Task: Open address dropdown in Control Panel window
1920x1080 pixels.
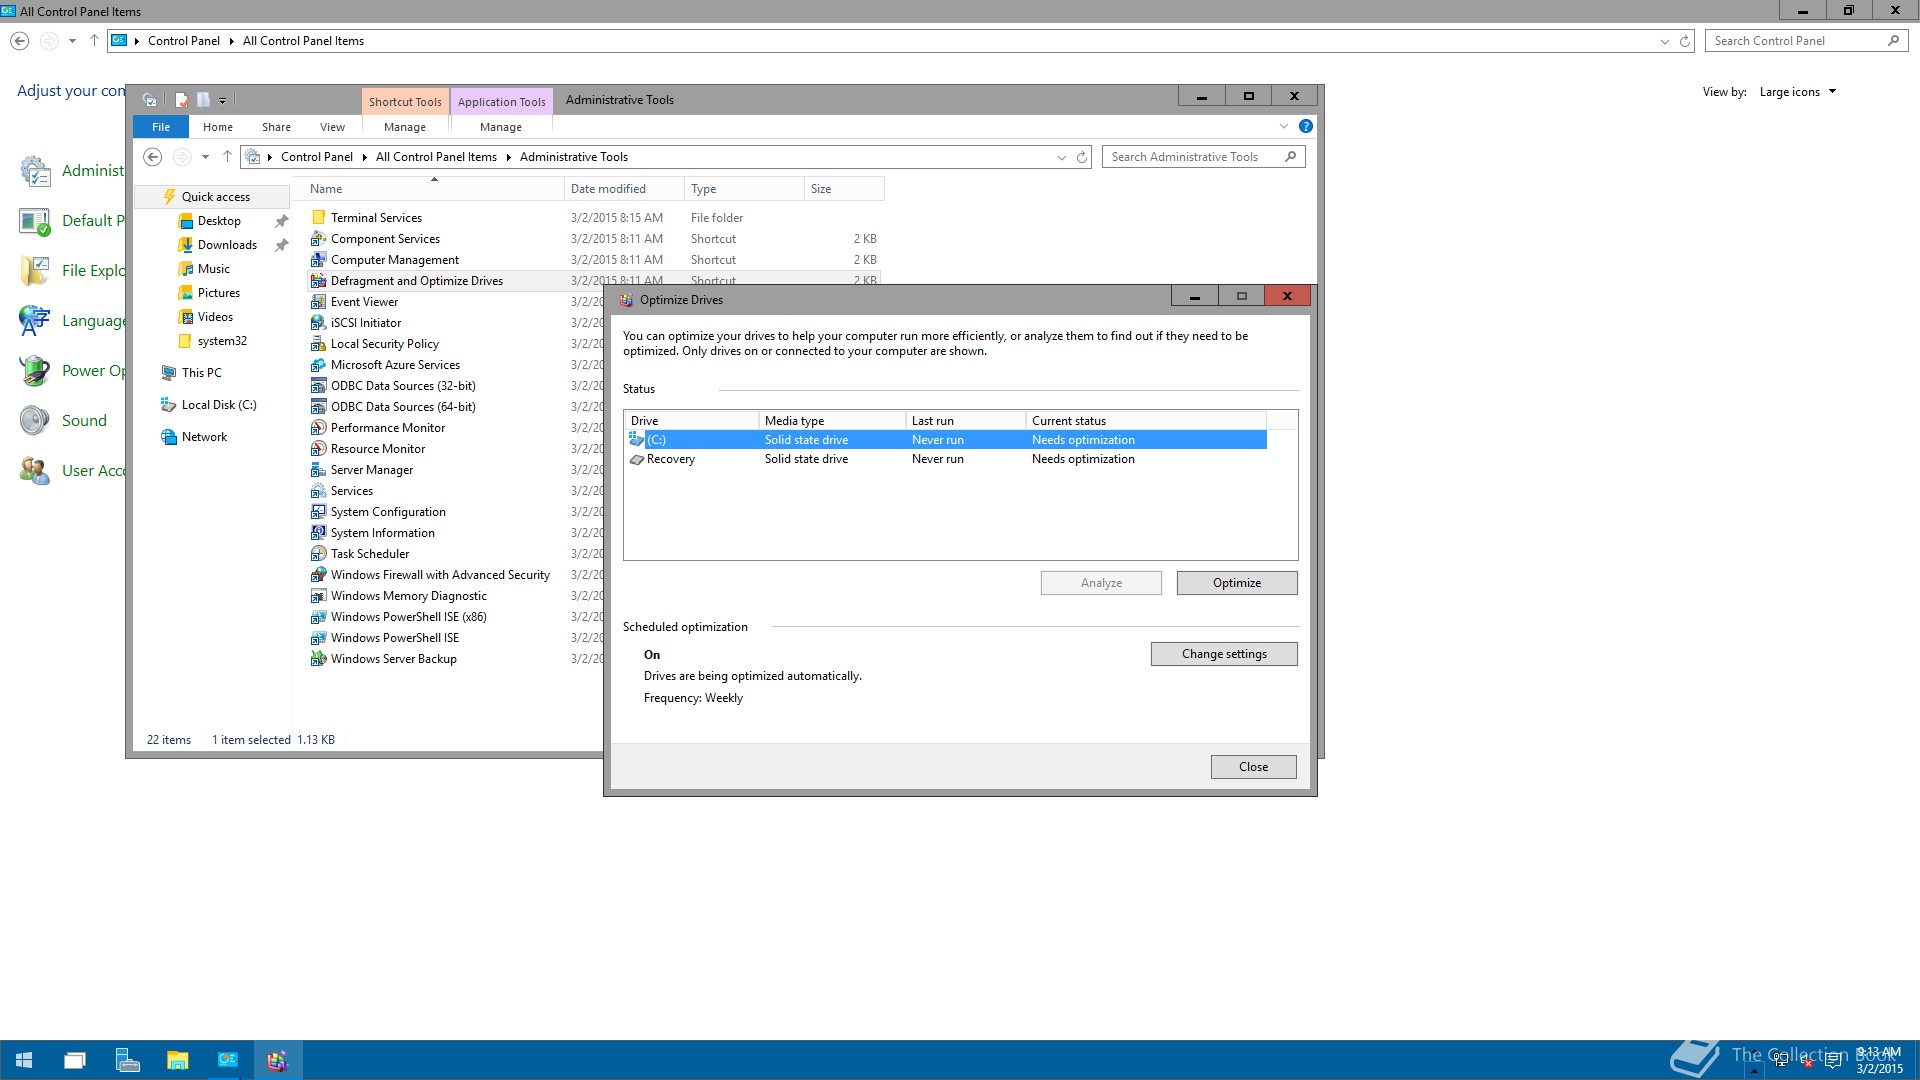Action: [1664, 41]
